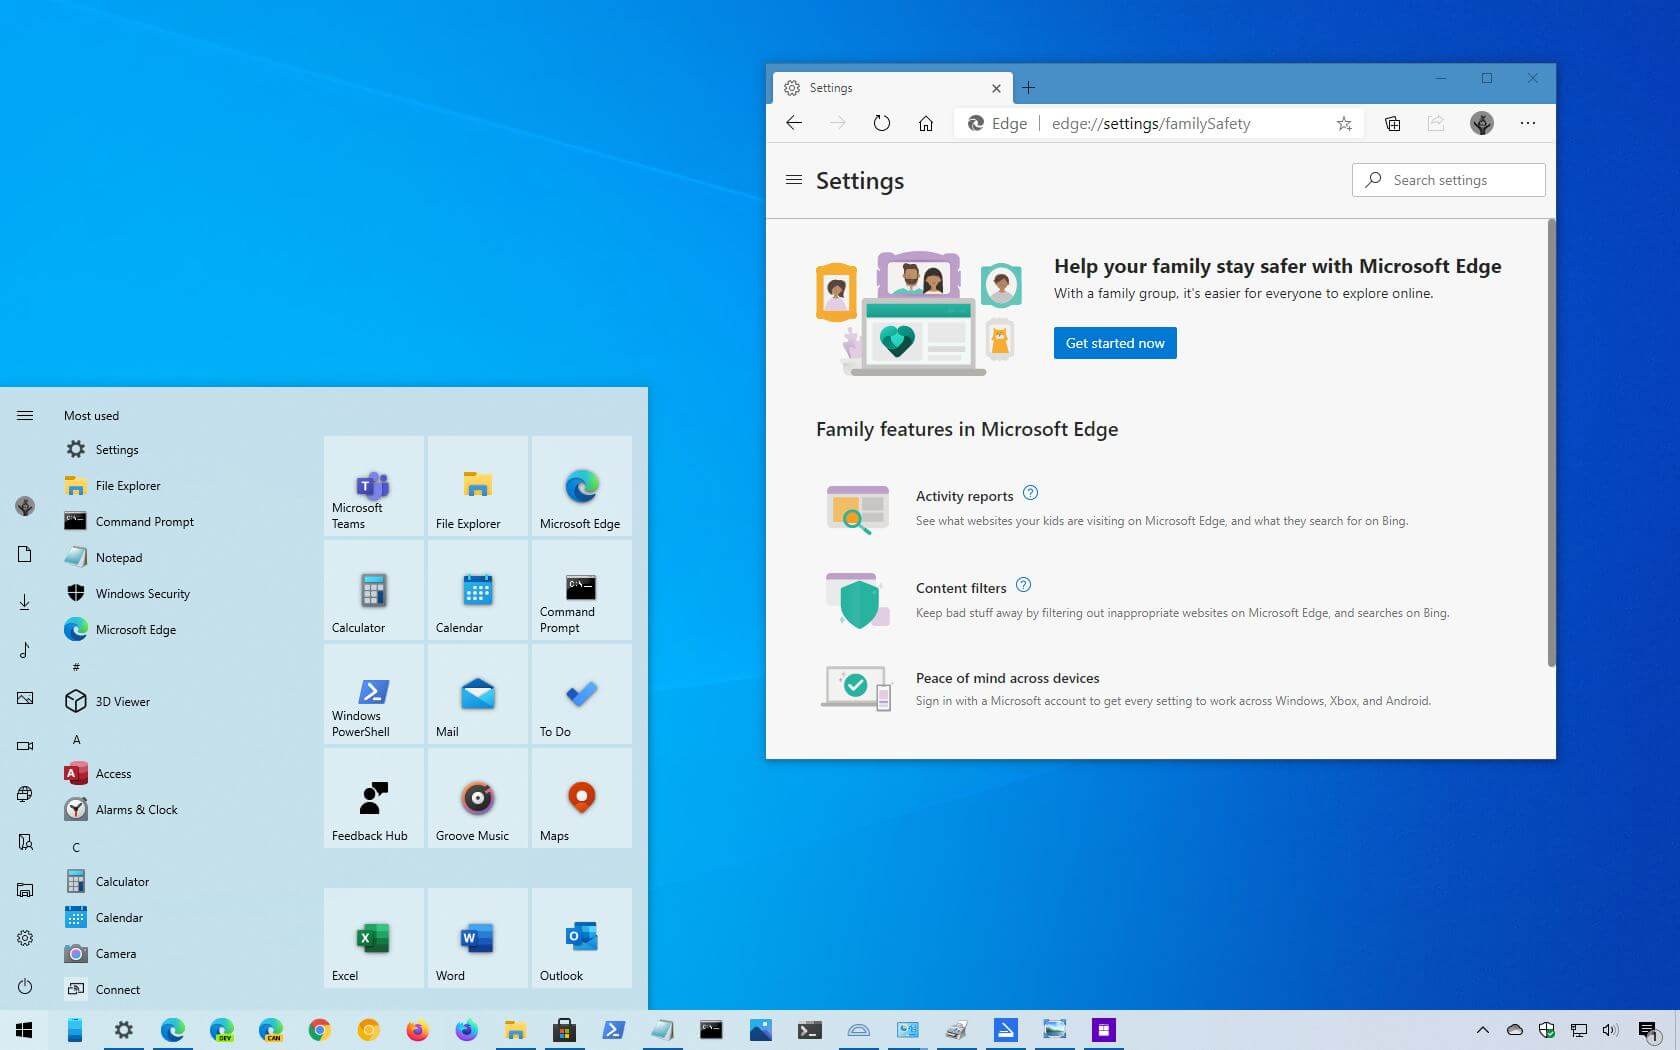Viewport: 1680px width, 1050px height.
Task: Refresh the Edge settings page
Action: (881, 123)
